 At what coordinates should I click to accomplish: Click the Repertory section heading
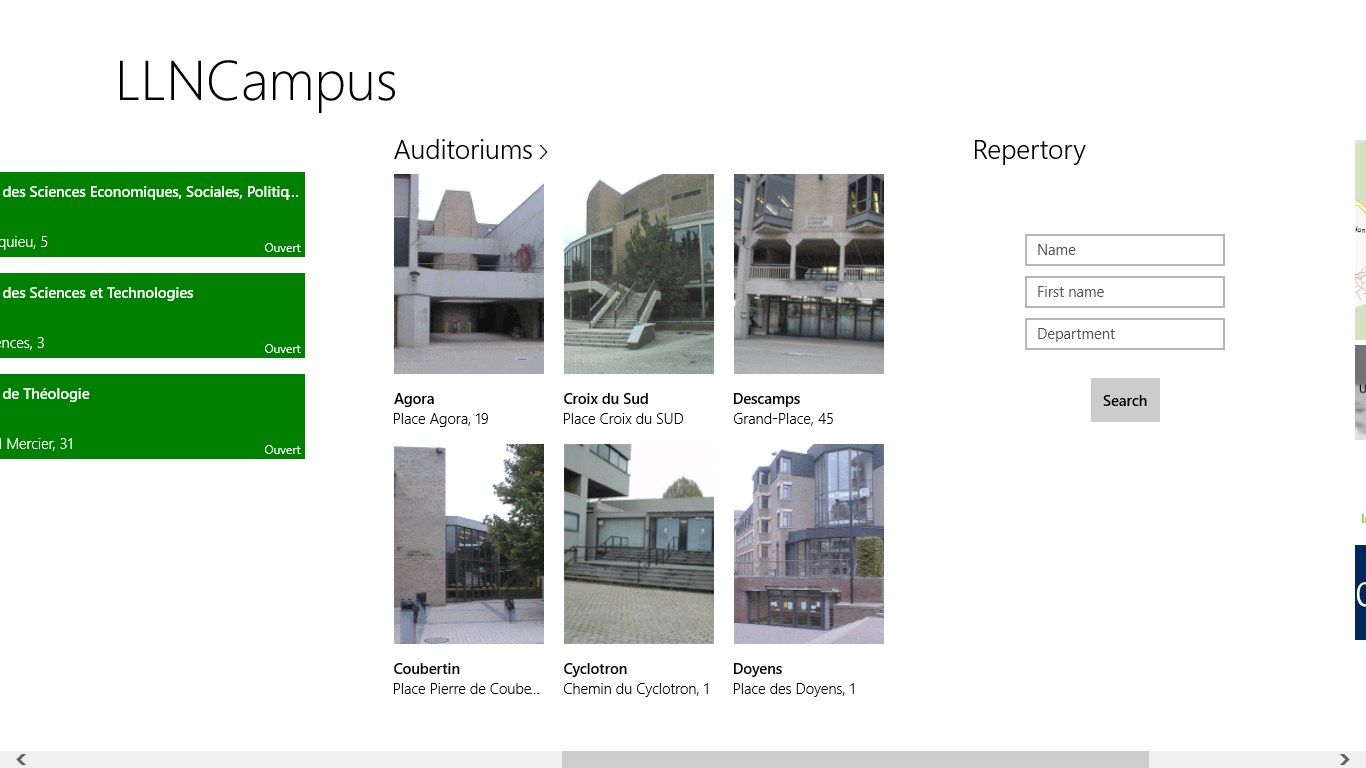[x=1029, y=150]
